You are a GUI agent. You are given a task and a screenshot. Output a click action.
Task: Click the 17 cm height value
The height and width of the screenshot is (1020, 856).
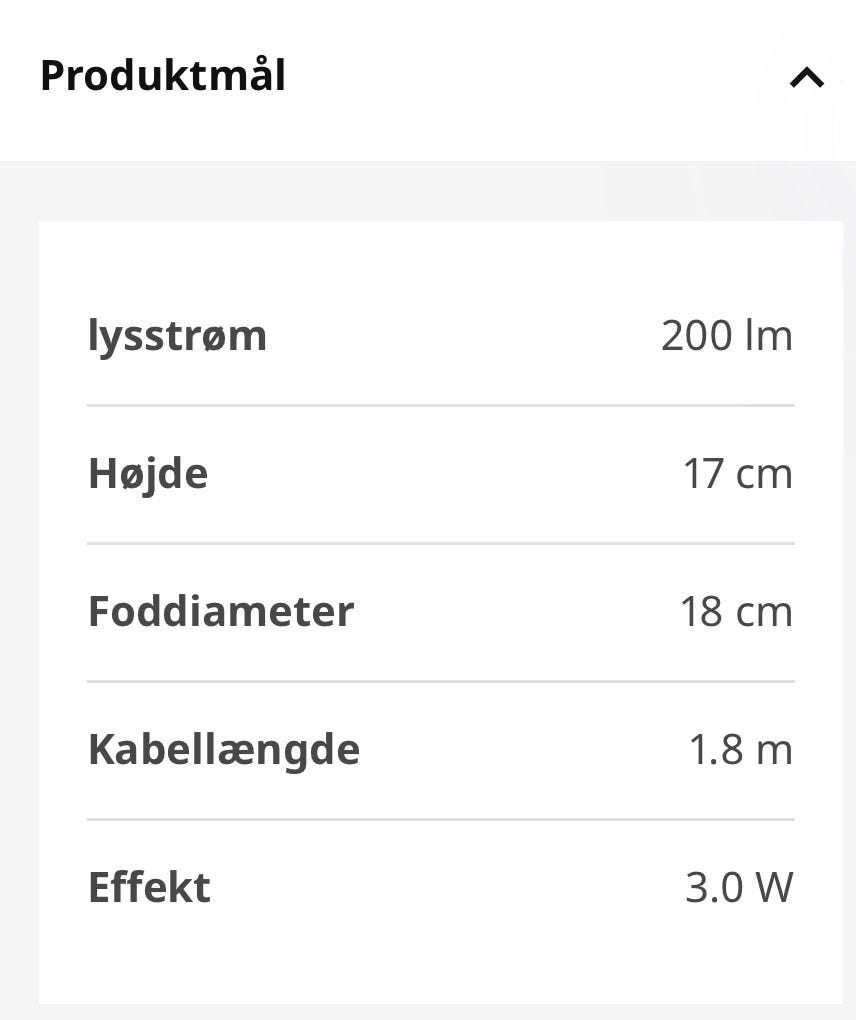point(738,474)
